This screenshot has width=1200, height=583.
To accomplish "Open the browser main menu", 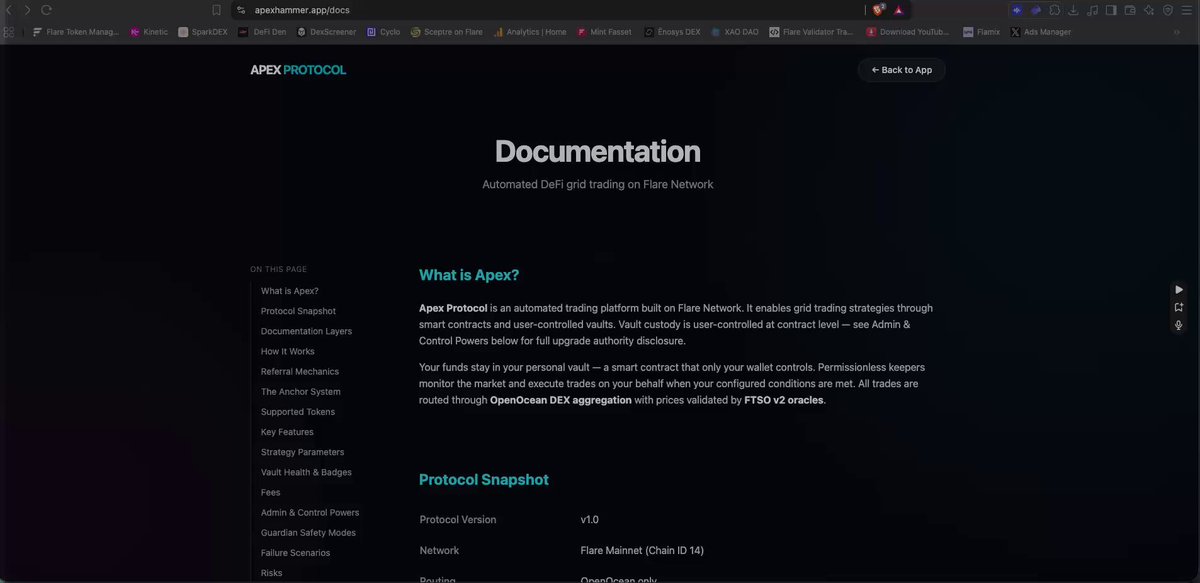I will tap(1187, 10).
